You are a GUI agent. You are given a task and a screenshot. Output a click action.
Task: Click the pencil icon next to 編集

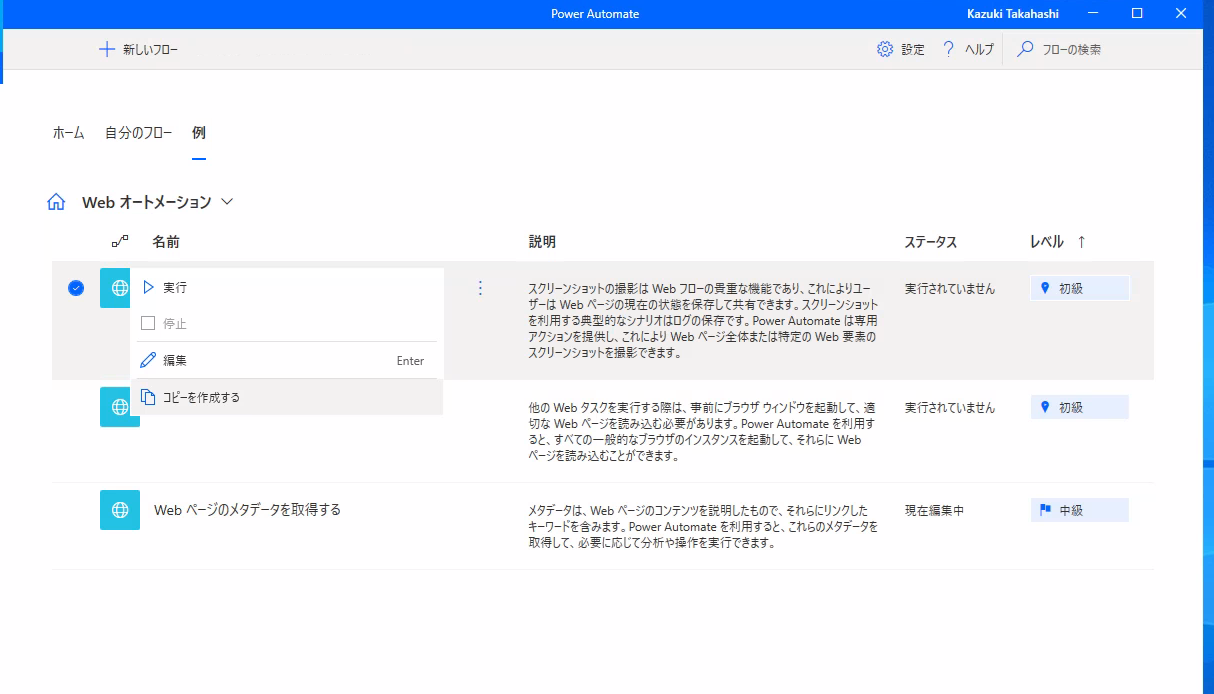click(x=148, y=360)
